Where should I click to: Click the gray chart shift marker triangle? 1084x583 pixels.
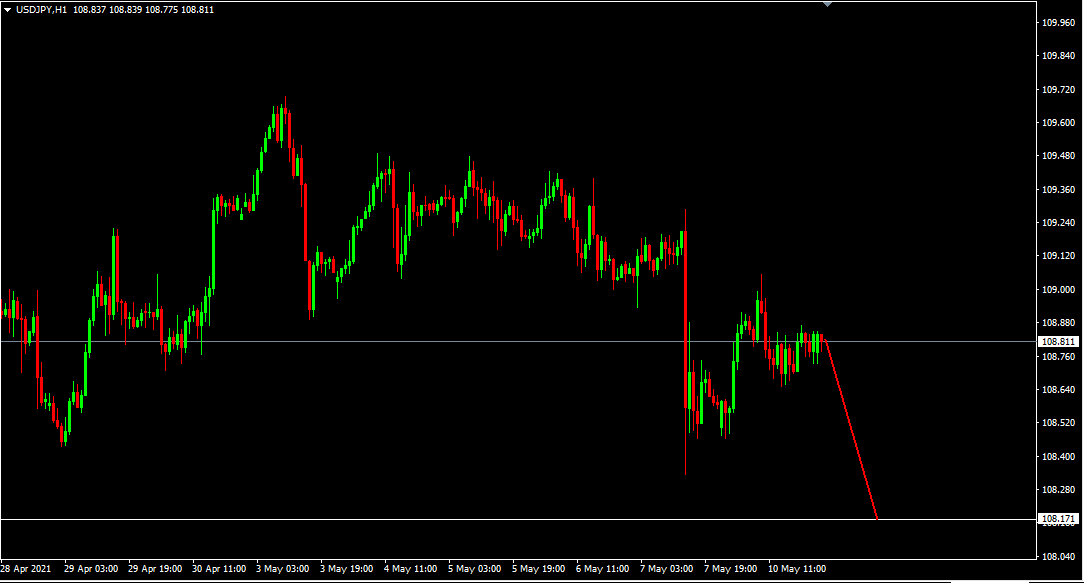[827, 4]
